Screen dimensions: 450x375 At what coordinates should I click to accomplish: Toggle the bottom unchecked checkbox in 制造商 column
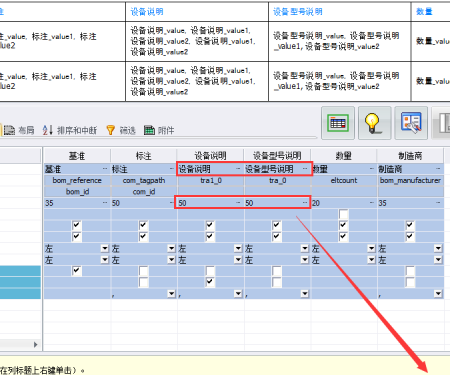coord(410,282)
